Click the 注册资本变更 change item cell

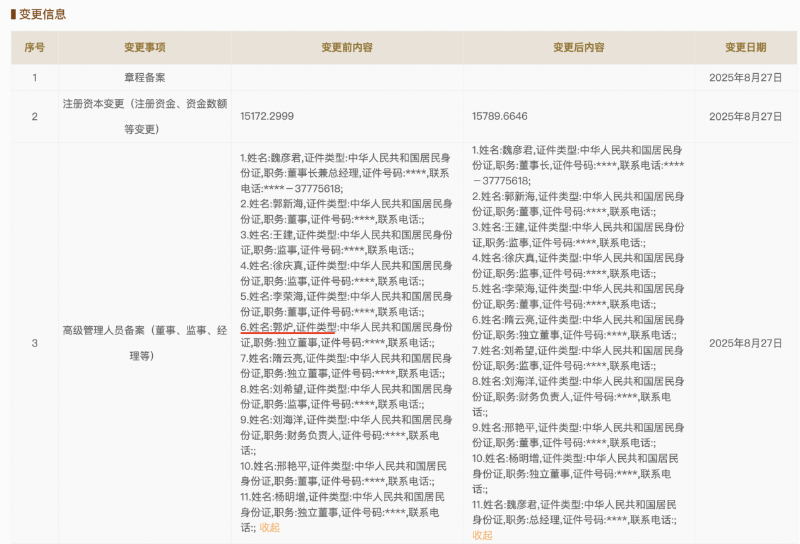pyautogui.click(x=145, y=116)
